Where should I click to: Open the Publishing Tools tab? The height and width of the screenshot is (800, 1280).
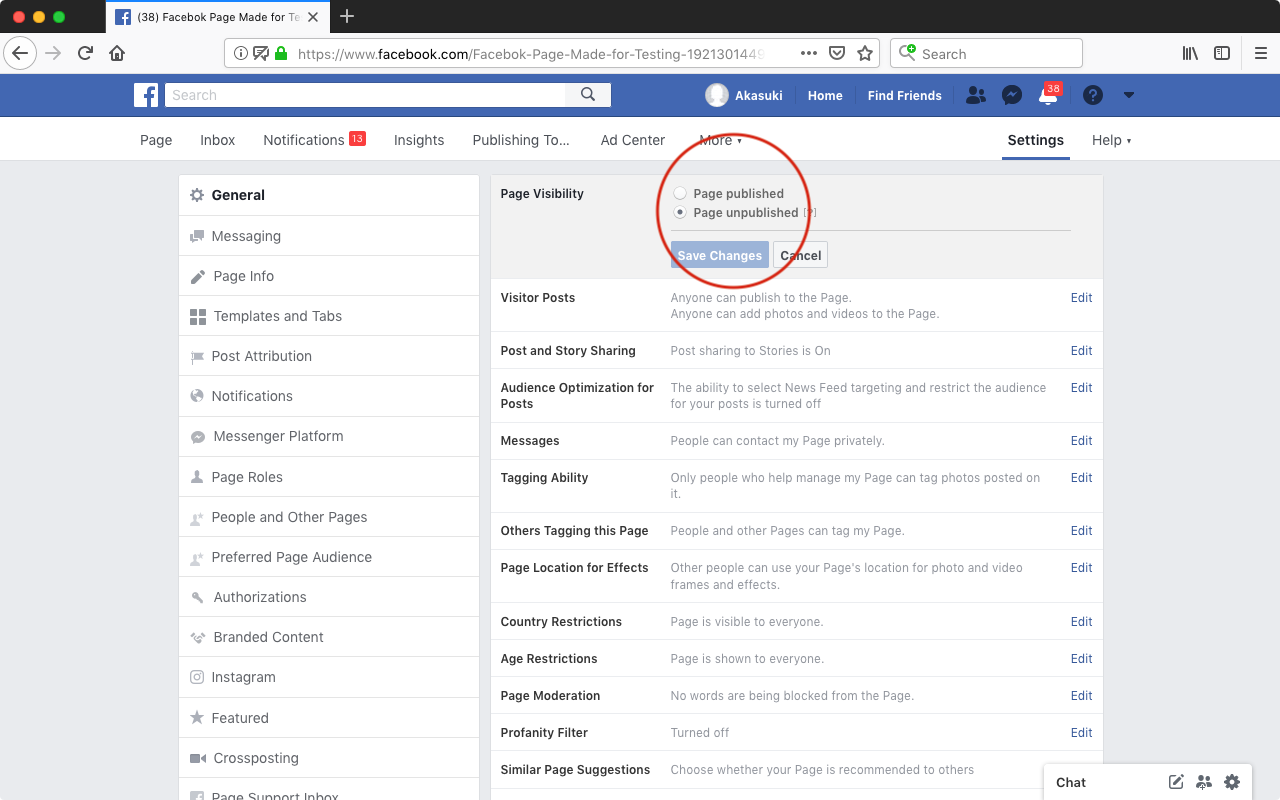point(521,140)
